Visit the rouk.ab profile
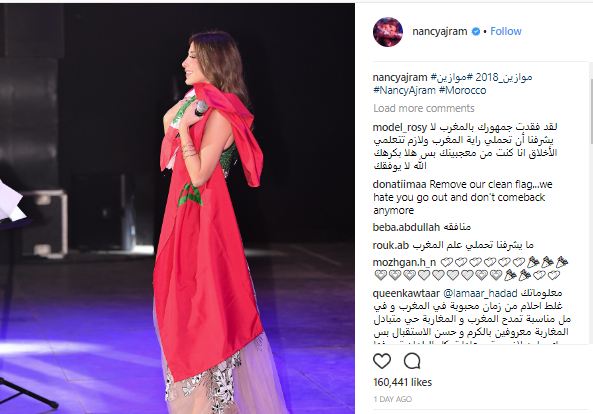The width and height of the screenshot is (593, 414). tap(391, 245)
